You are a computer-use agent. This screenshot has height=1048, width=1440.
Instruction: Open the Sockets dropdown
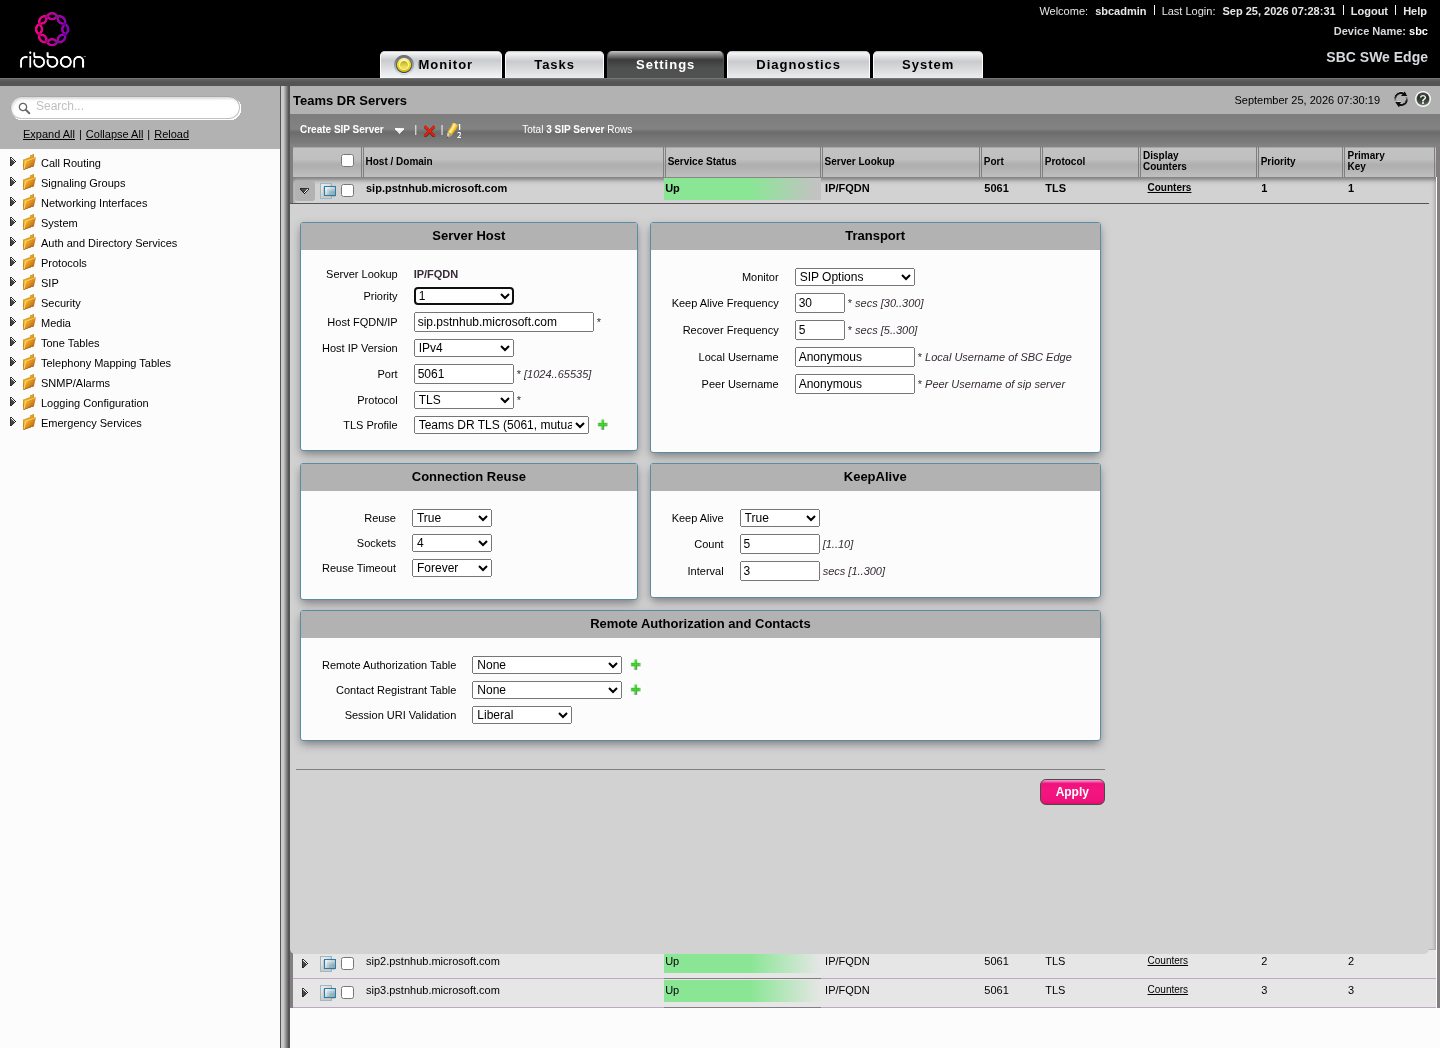pyautogui.click(x=452, y=543)
